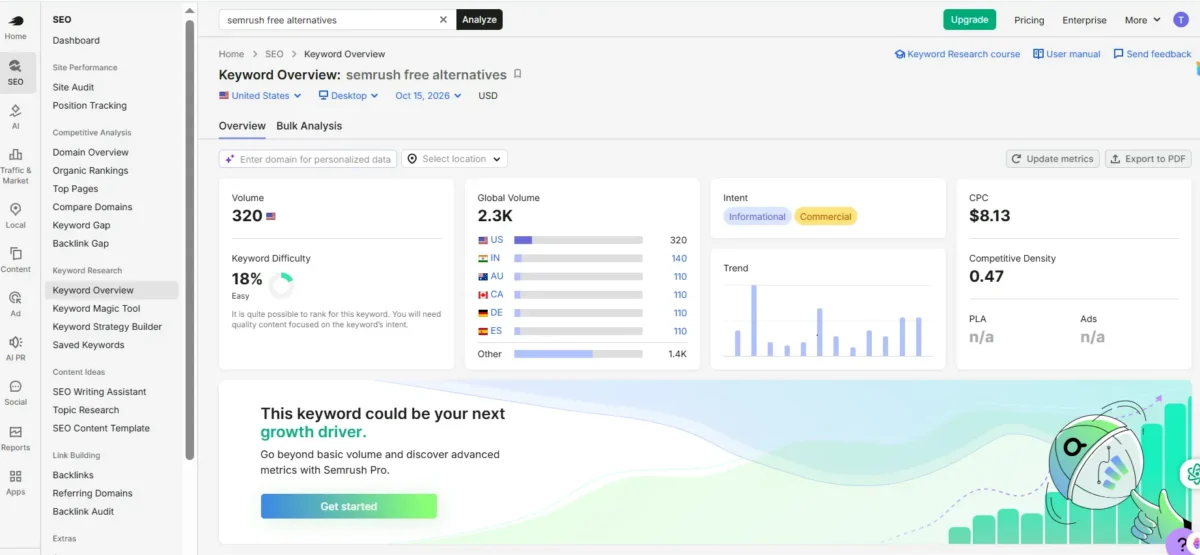Open the Apps section icon
The image size is (1200, 555).
tap(15, 482)
